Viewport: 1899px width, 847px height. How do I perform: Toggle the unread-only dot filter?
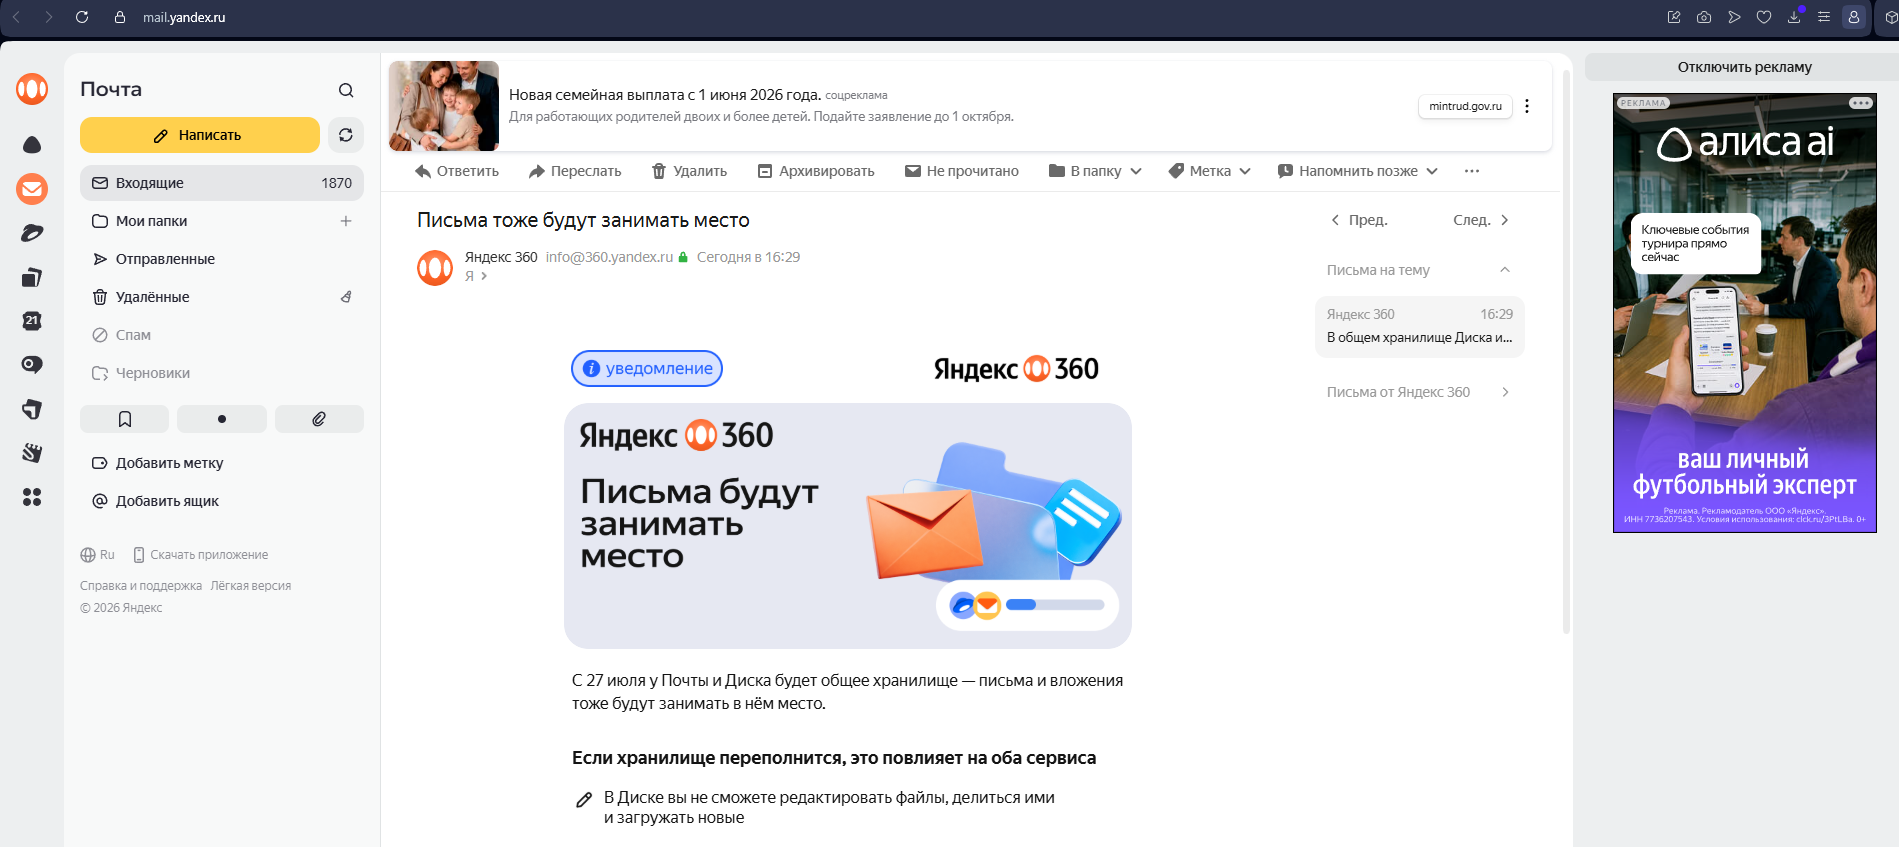(222, 419)
